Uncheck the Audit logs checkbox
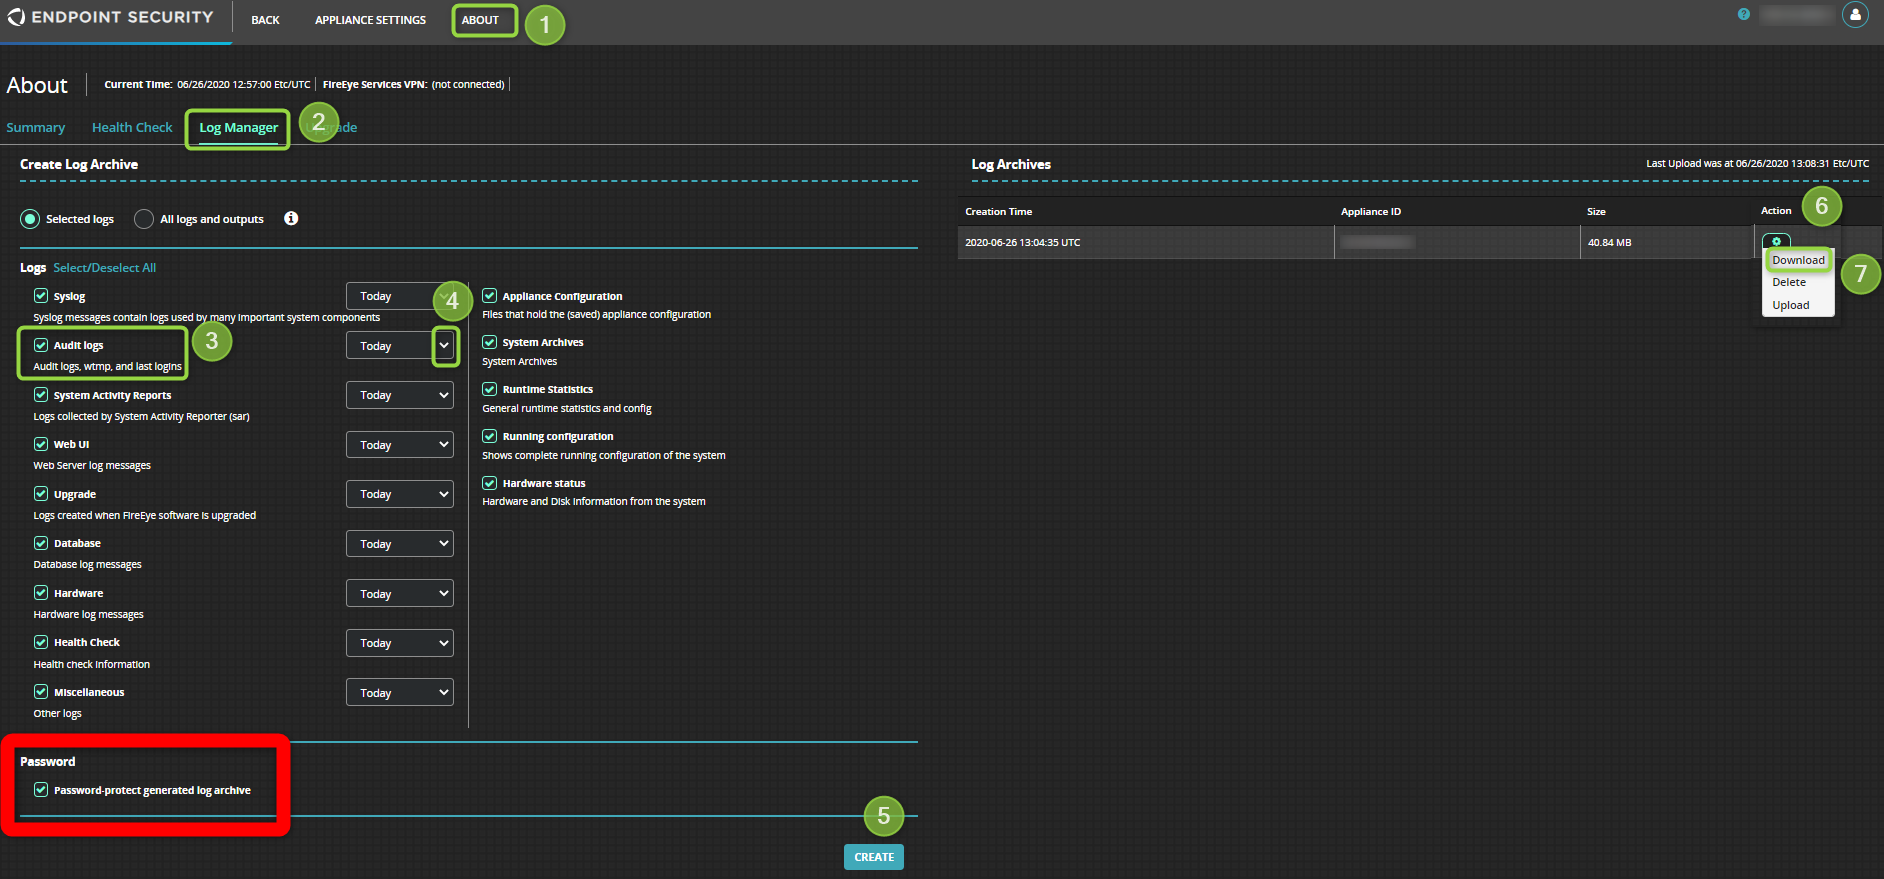This screenshot has height=879, width=1884. pyautogui.click(x=41, y=345)
